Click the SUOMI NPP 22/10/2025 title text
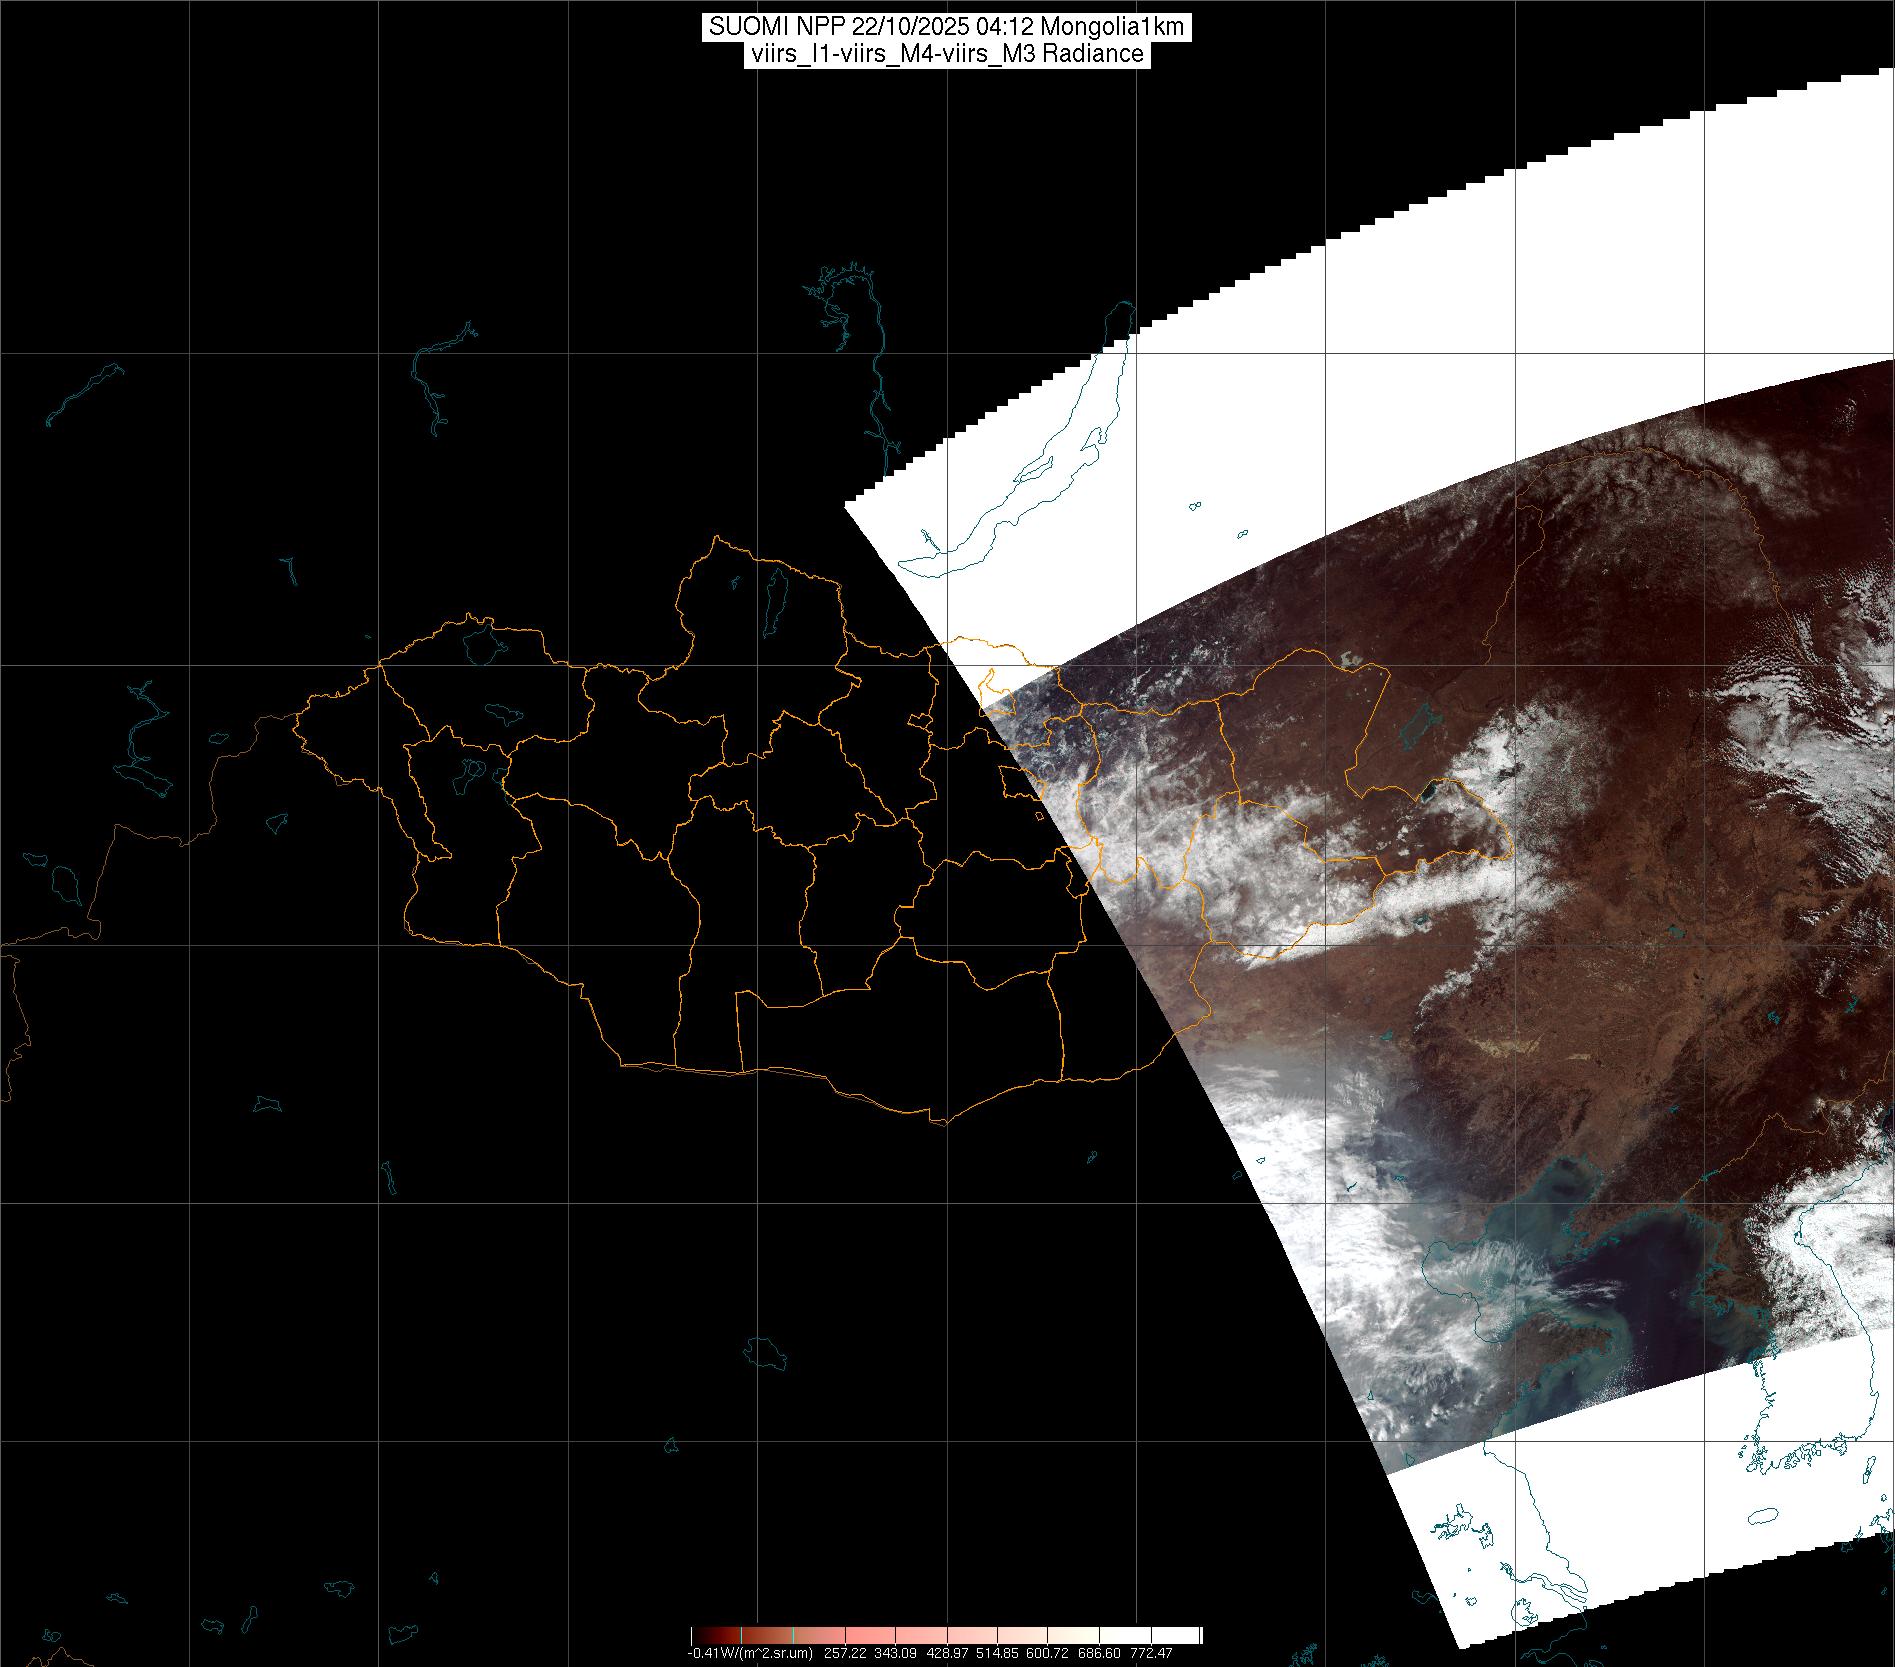The image size is (1895, 1667). (946, 27)
